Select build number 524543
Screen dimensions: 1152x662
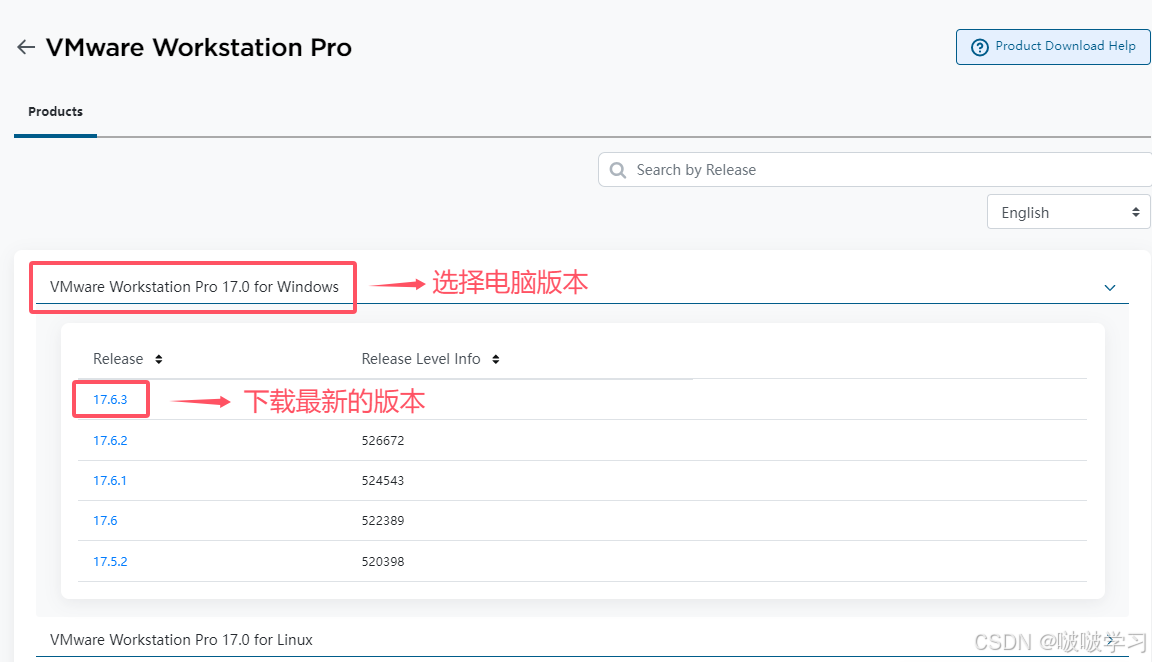coord(383,481)
